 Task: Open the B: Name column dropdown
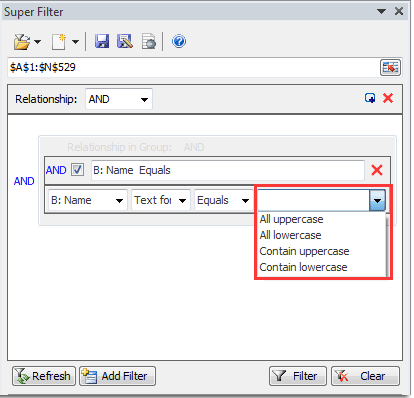click(88, 200)
